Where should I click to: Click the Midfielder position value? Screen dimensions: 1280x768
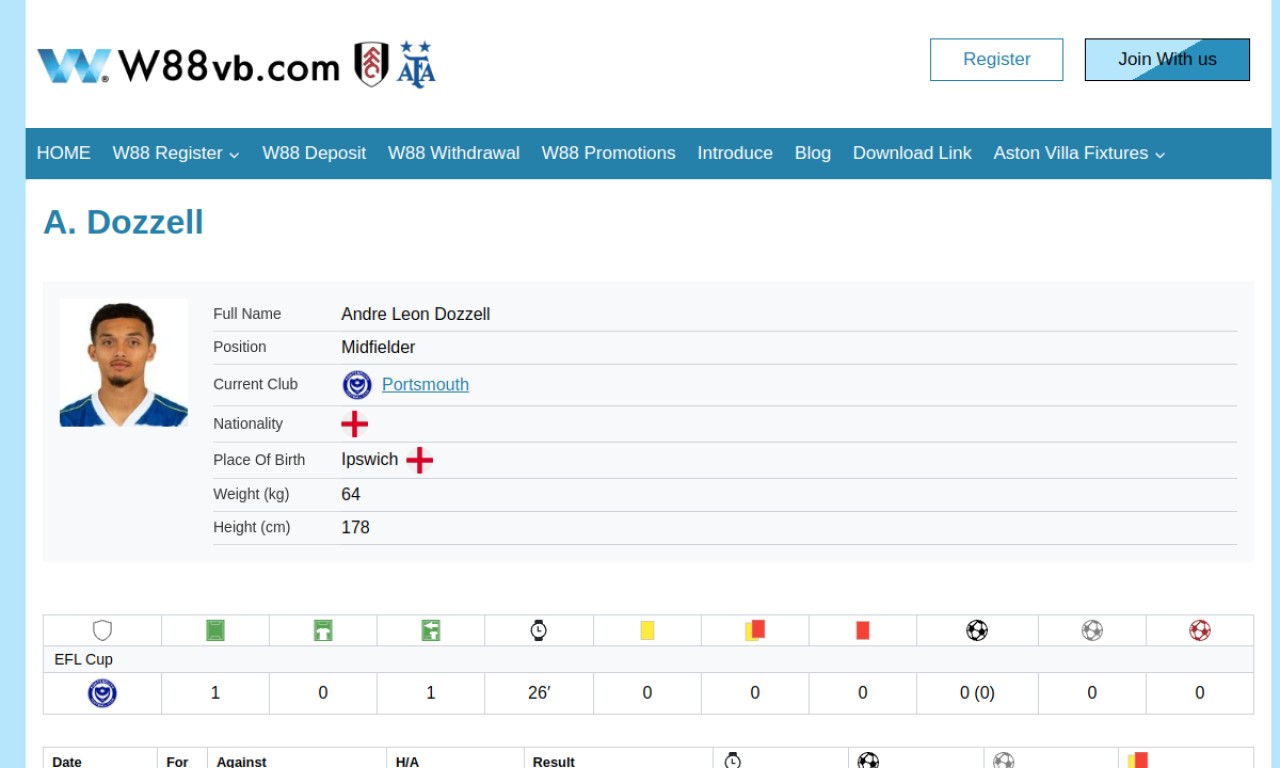pyautogui.click(x=378, y=347)
